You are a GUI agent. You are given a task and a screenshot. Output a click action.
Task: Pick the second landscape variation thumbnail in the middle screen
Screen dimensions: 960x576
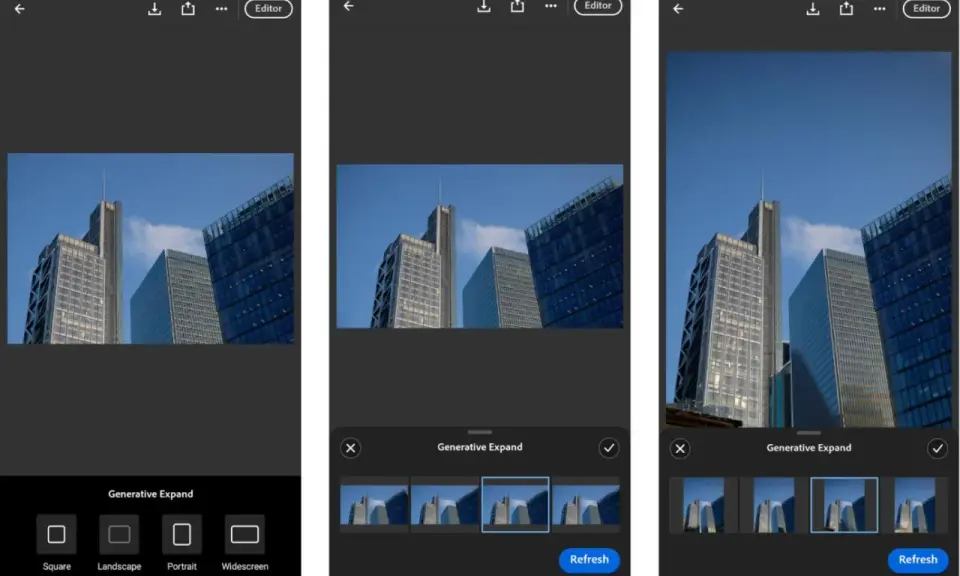[444, 505]
